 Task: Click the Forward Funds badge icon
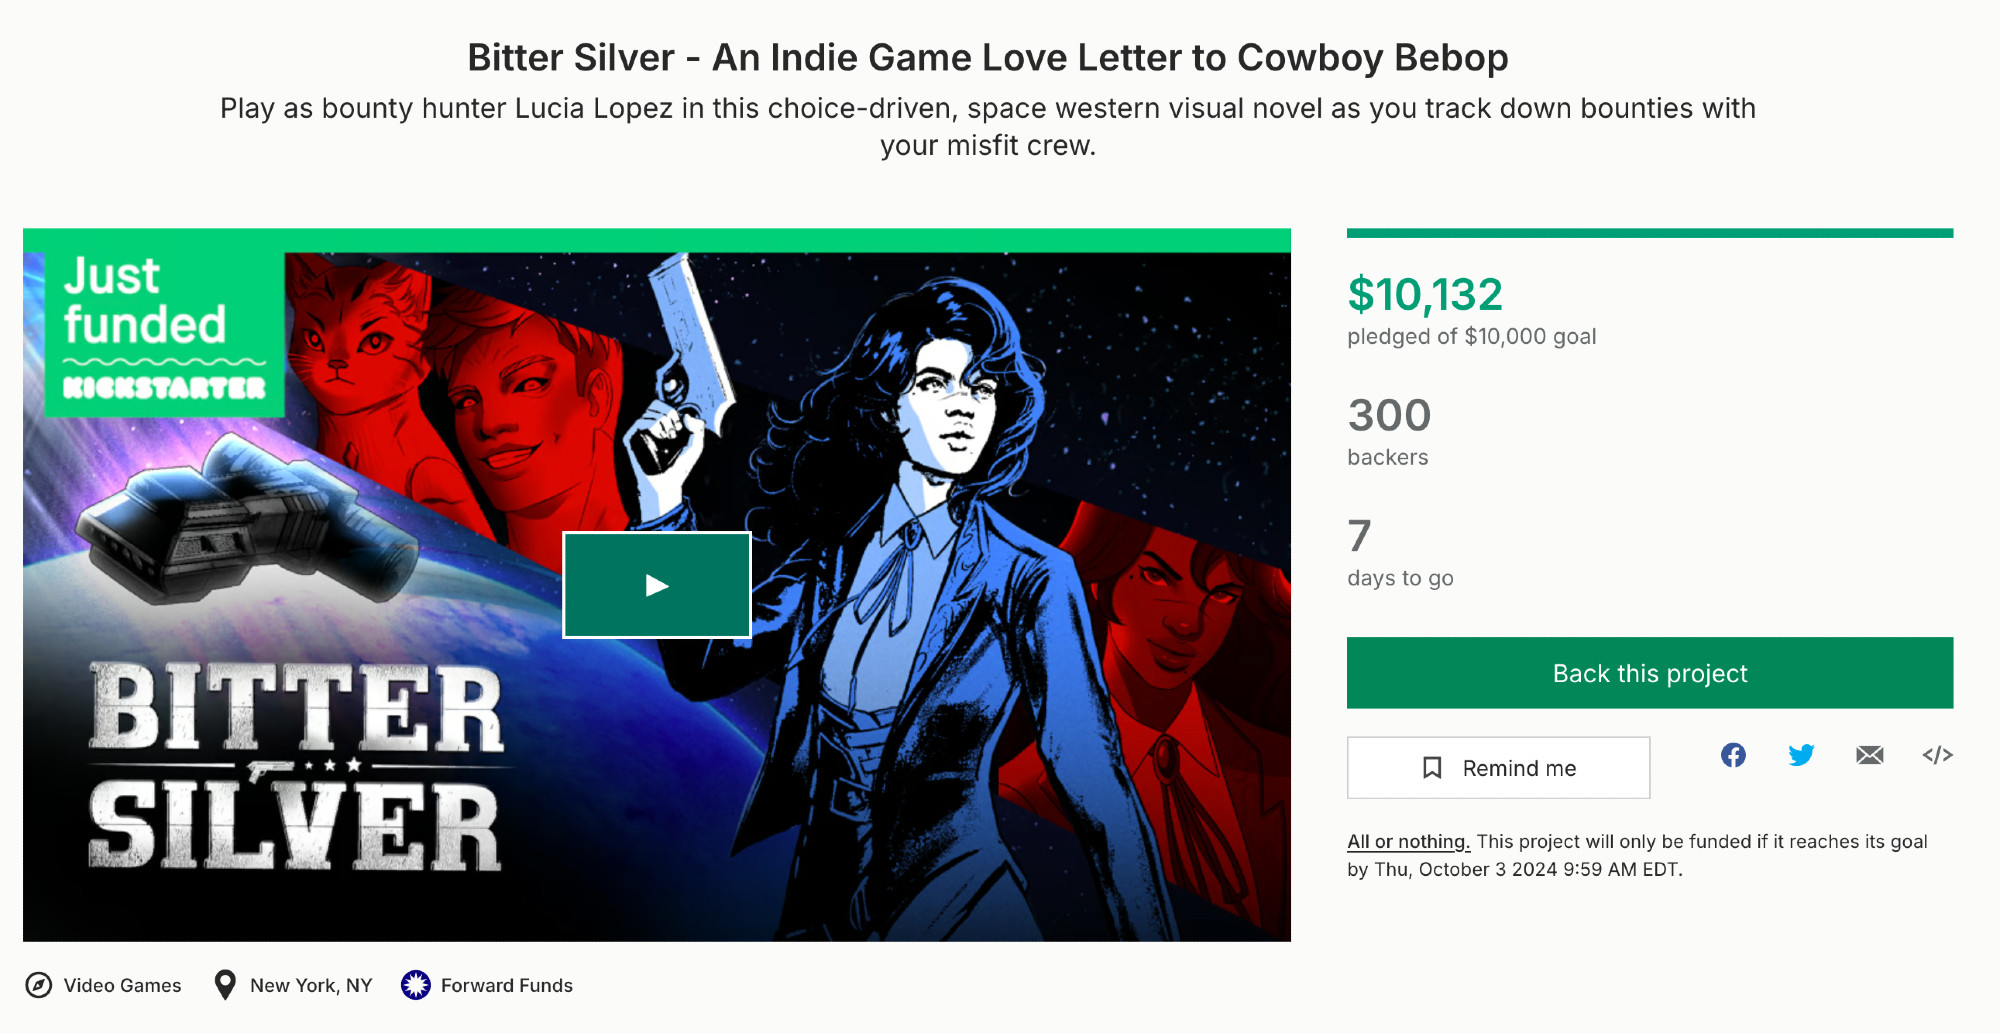click(416, 985)
